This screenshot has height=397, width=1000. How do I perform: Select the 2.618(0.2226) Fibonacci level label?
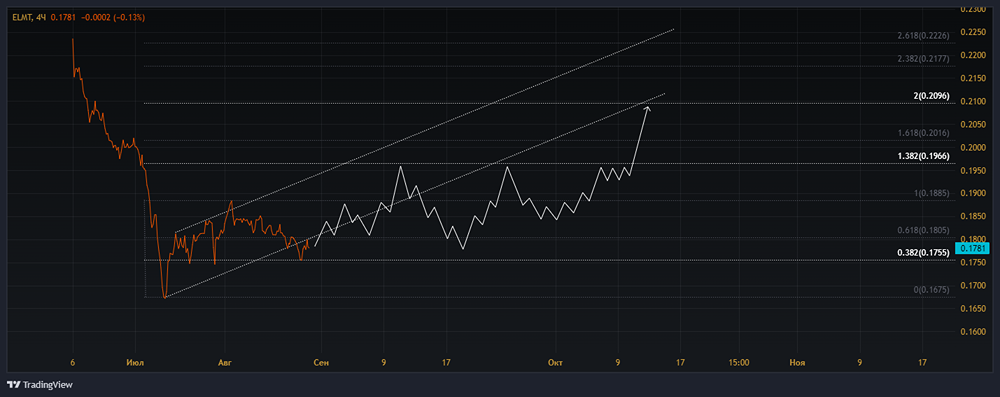923,36
